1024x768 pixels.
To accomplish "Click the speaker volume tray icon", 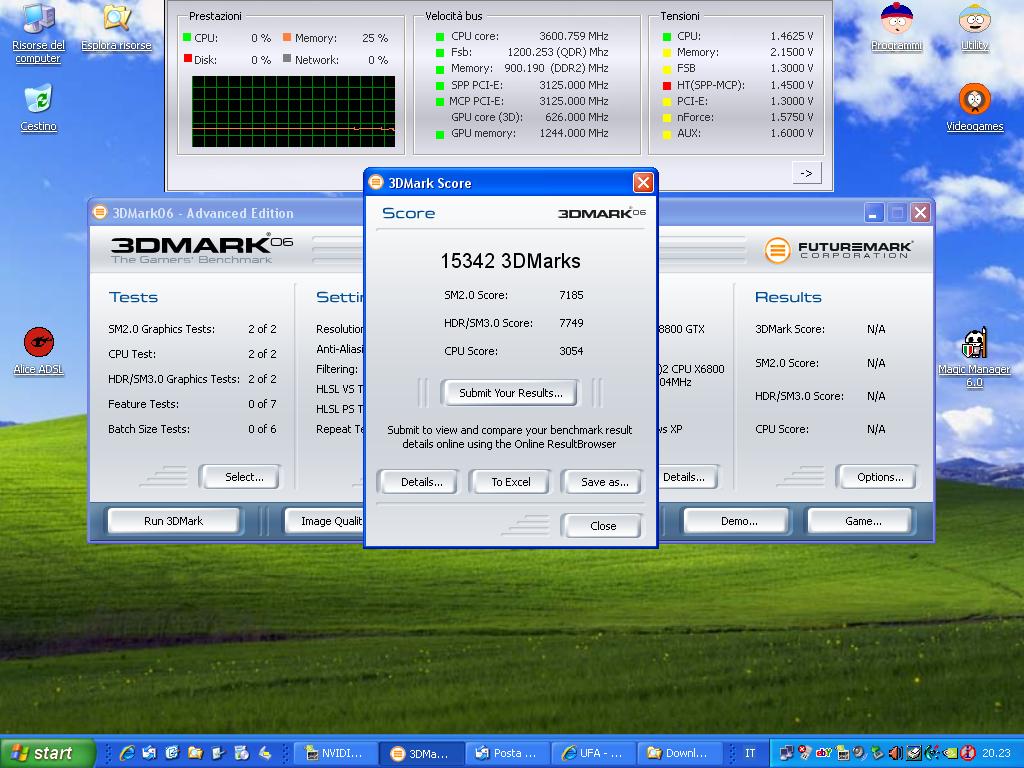I will pyautogui.click(x=896, y=753).
